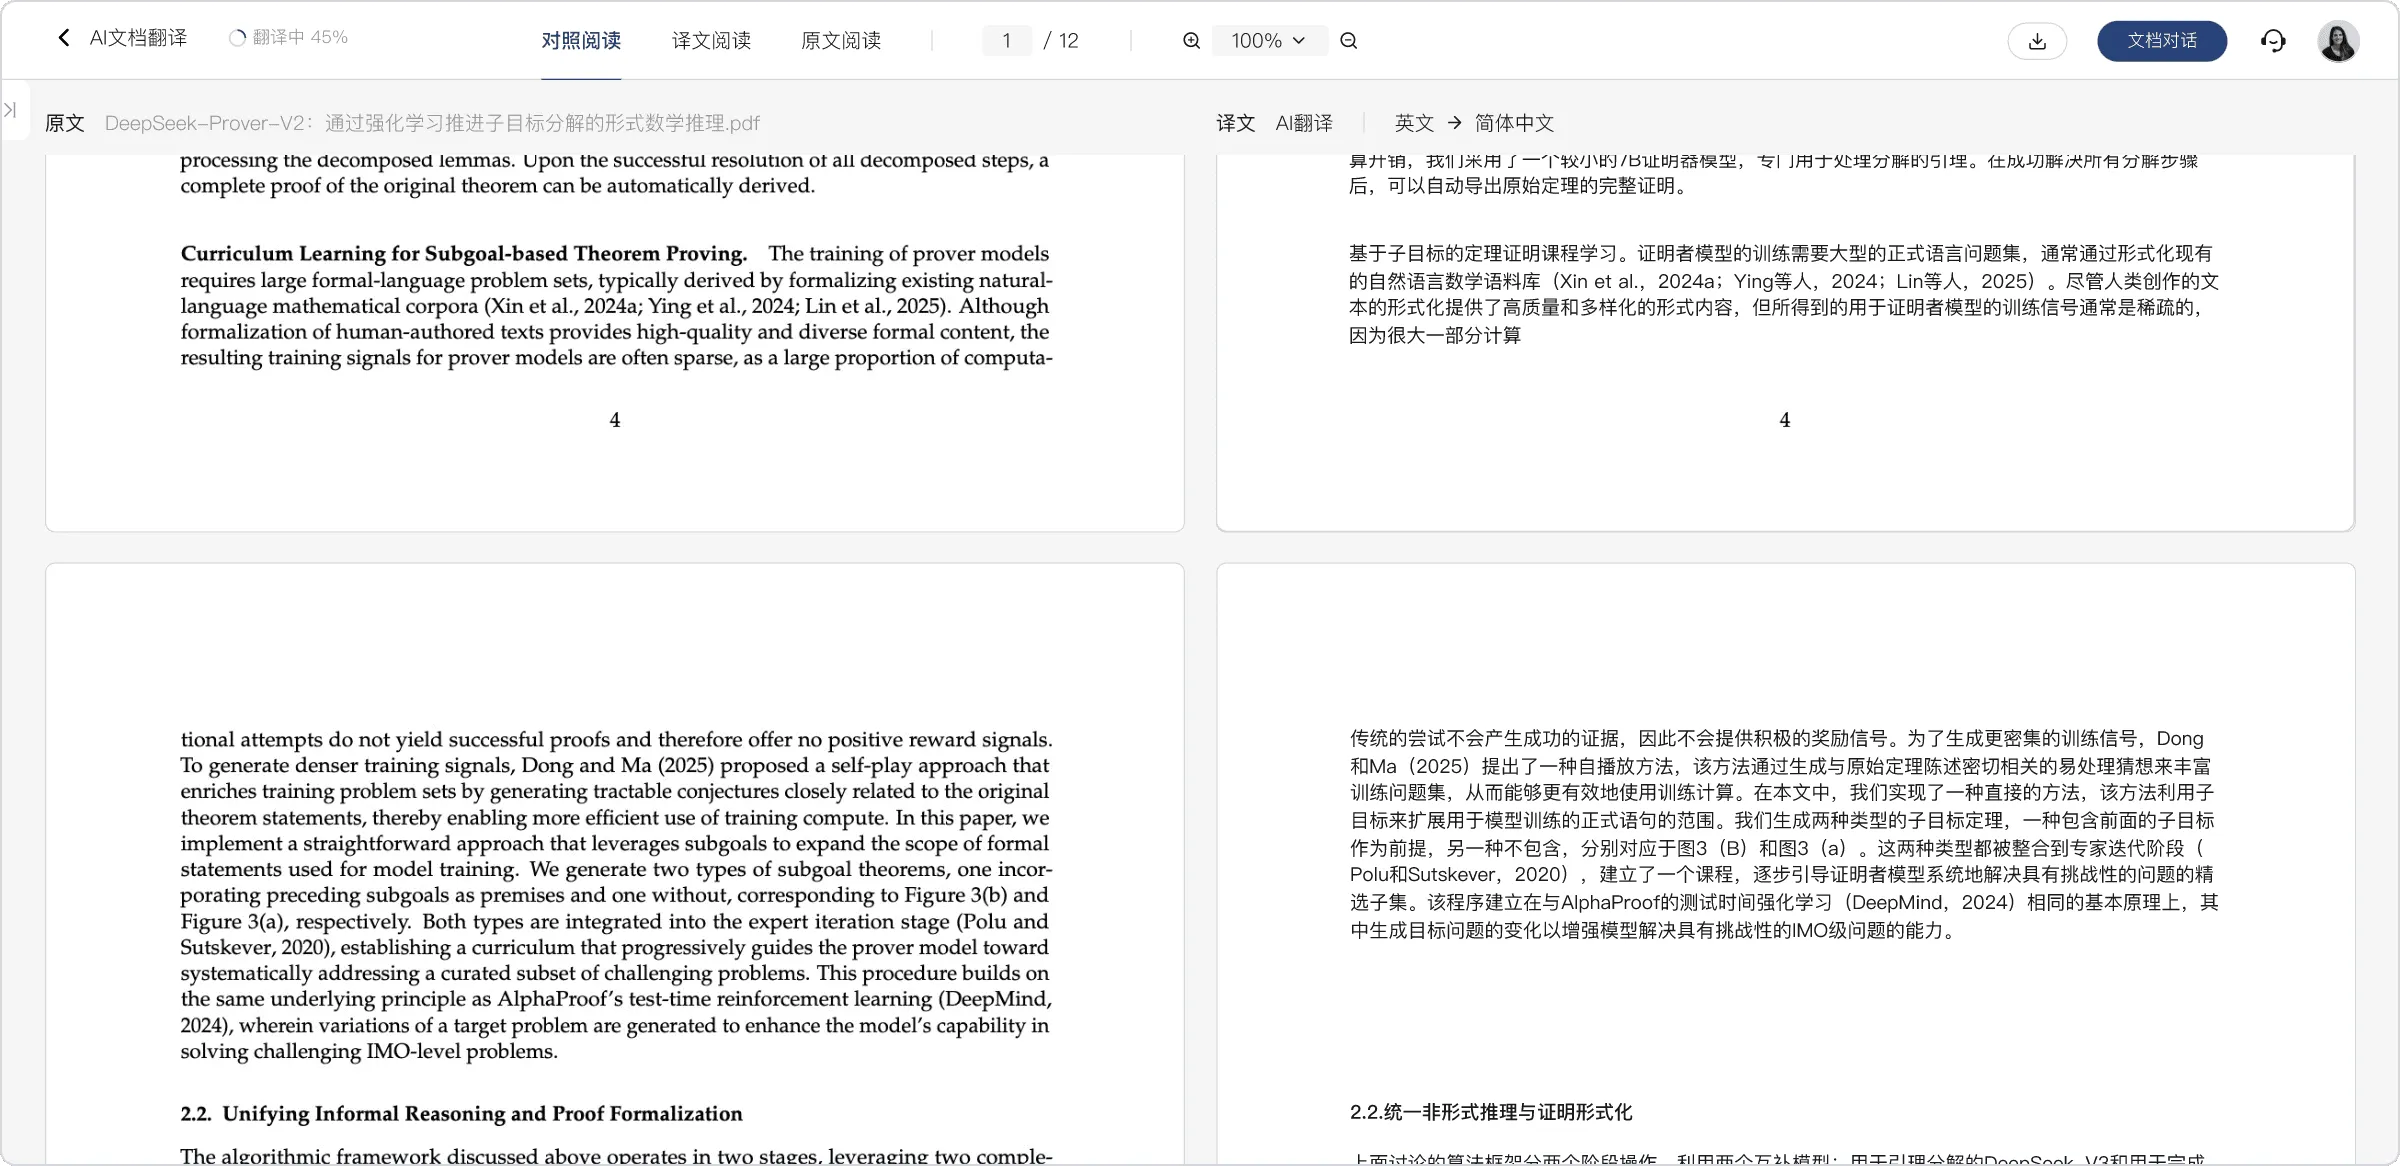
Task: Click the current page number field
Action: [x=1006, y=41]
